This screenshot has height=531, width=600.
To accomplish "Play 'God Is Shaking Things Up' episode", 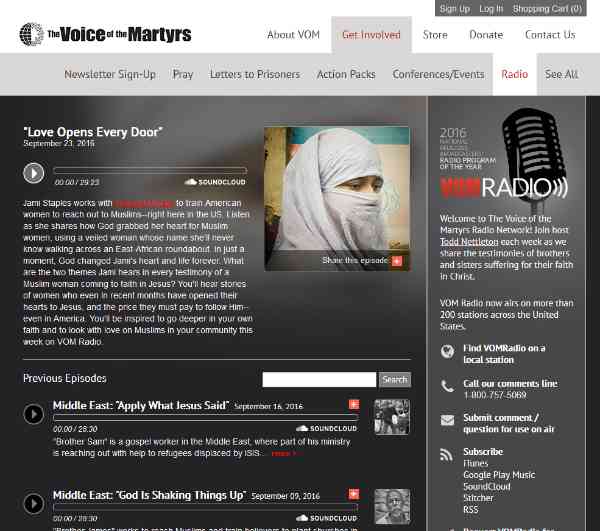I will (34, 503).
